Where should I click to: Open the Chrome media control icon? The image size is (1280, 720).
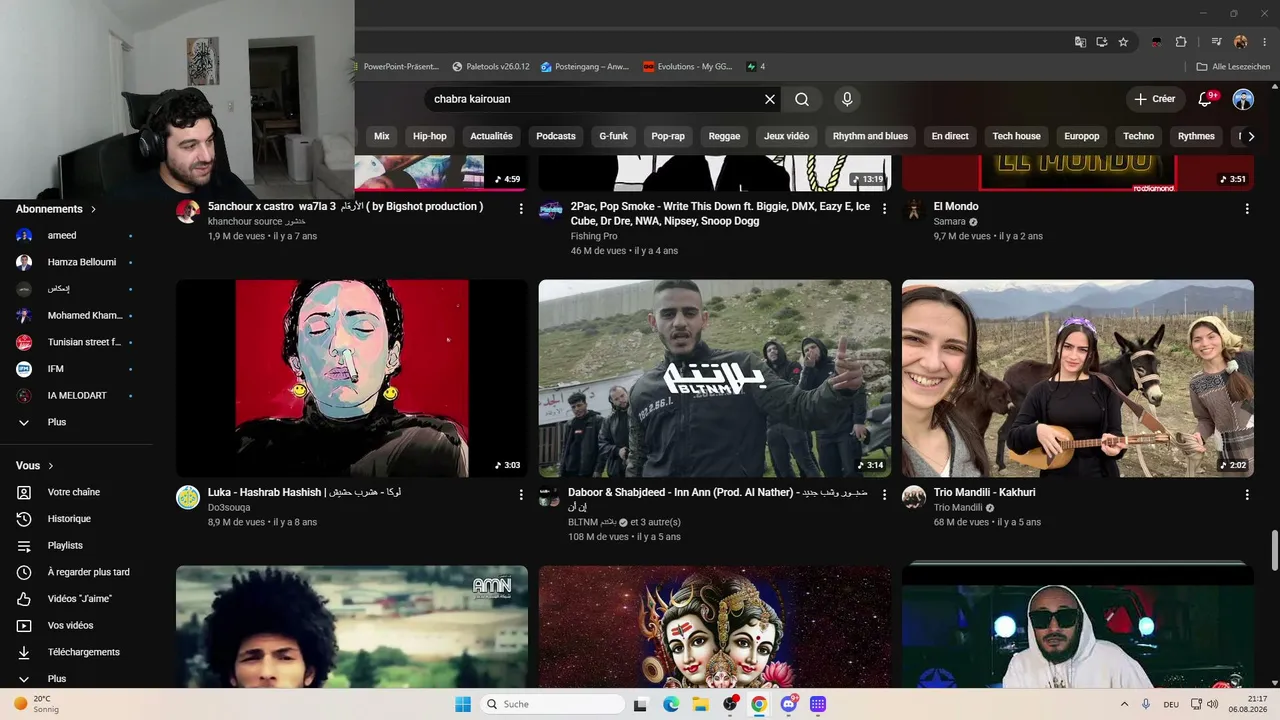[1216, 42]
